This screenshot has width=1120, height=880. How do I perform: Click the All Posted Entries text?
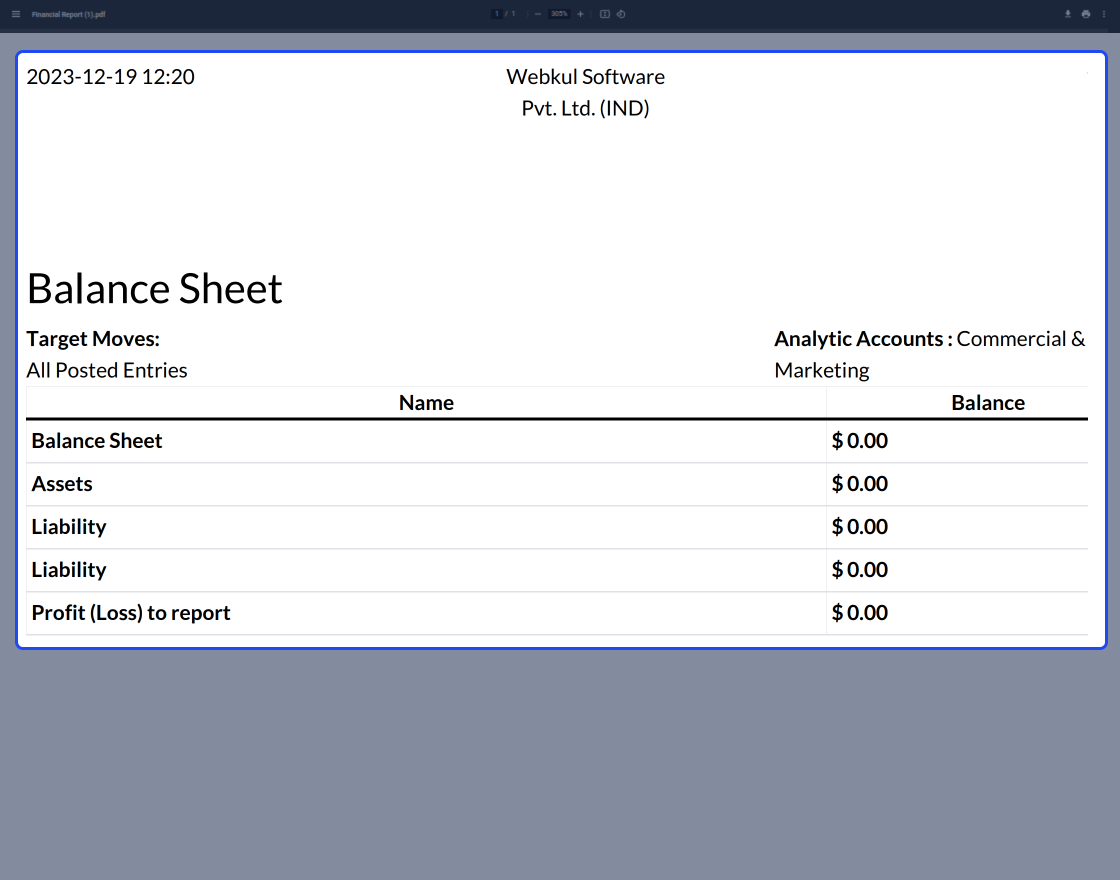click(x=107, y=370)
